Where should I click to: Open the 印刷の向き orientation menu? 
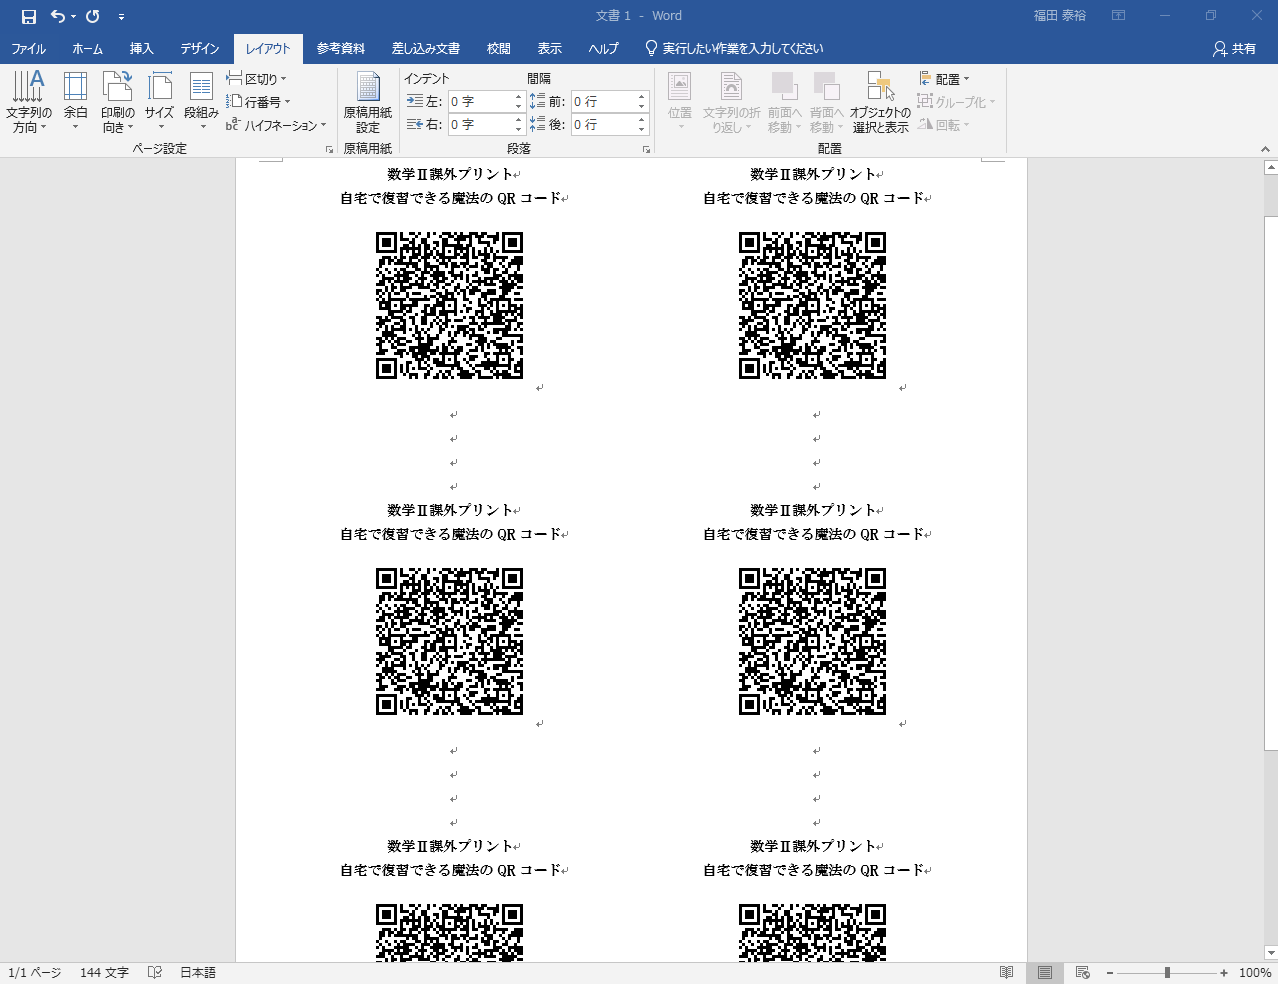(x=117, y=101)
